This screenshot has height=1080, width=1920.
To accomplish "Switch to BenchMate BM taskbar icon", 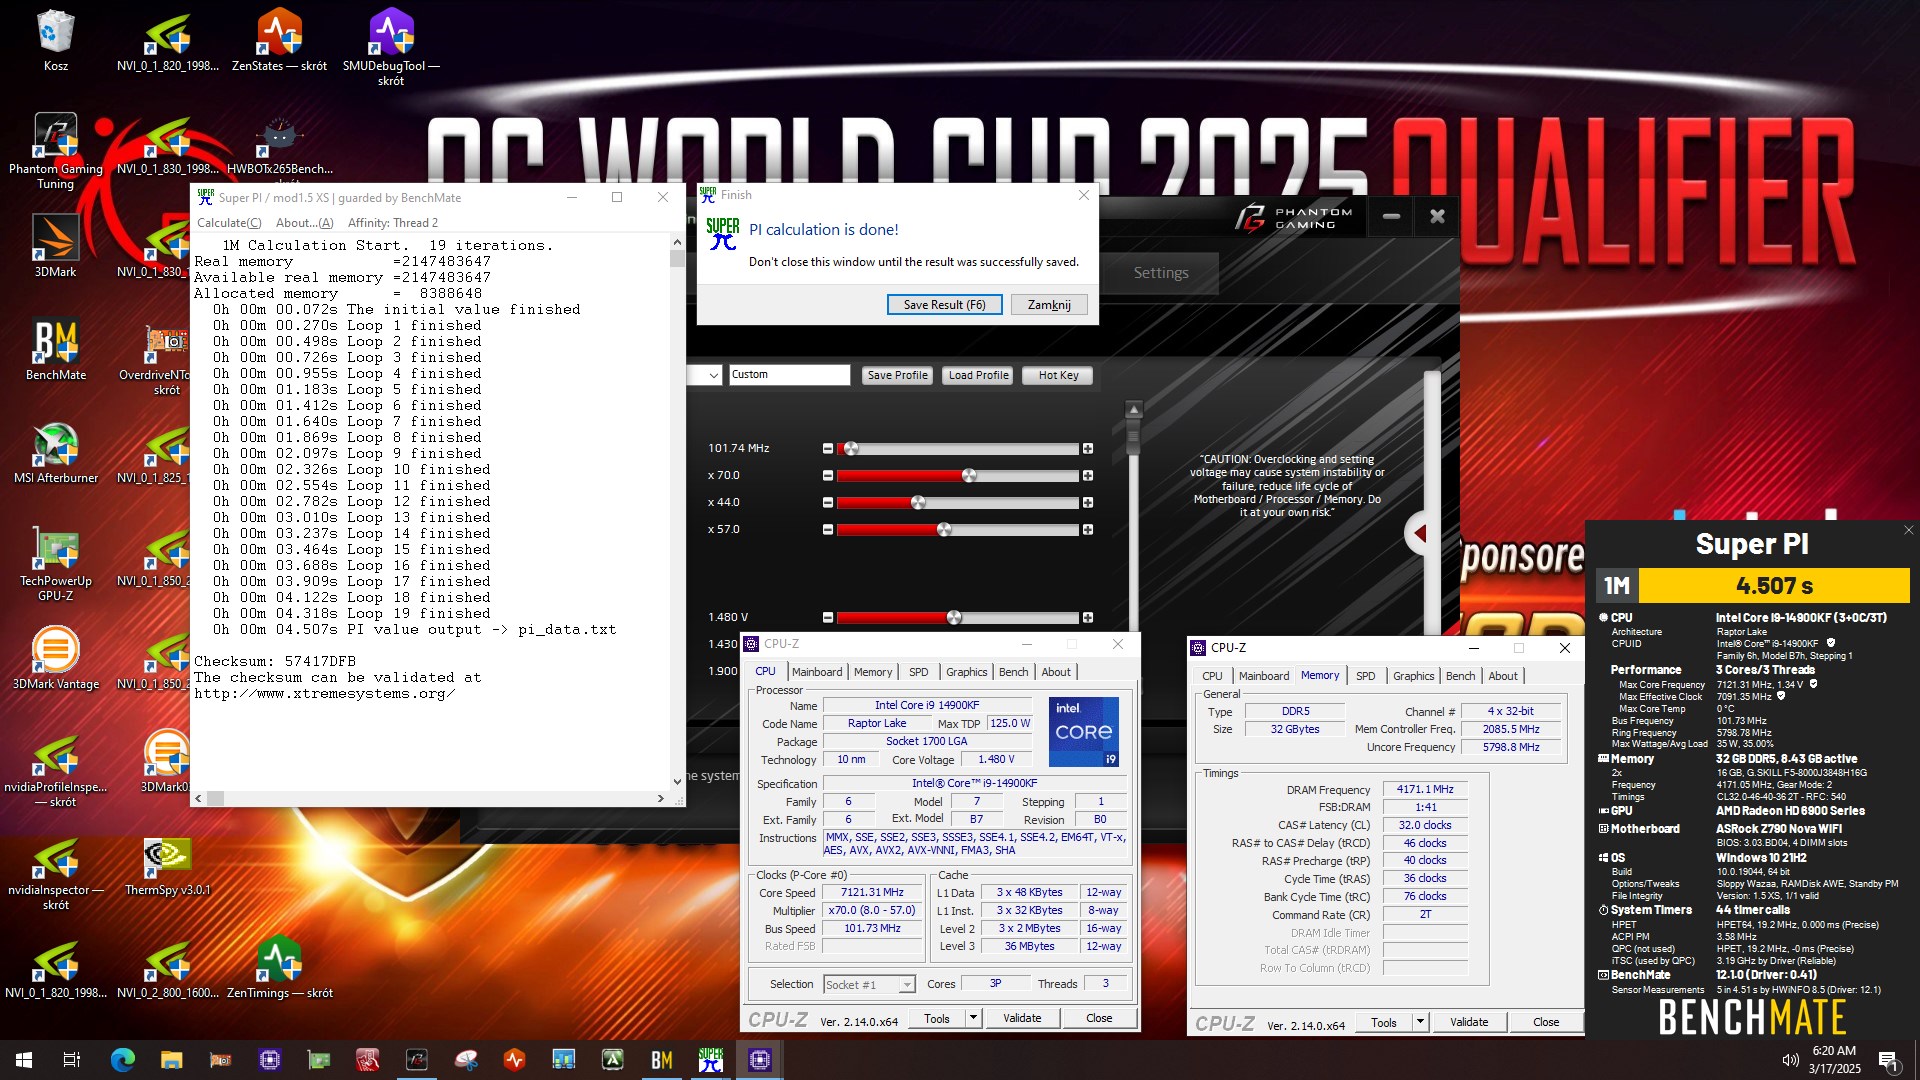I will [662, 1060].
